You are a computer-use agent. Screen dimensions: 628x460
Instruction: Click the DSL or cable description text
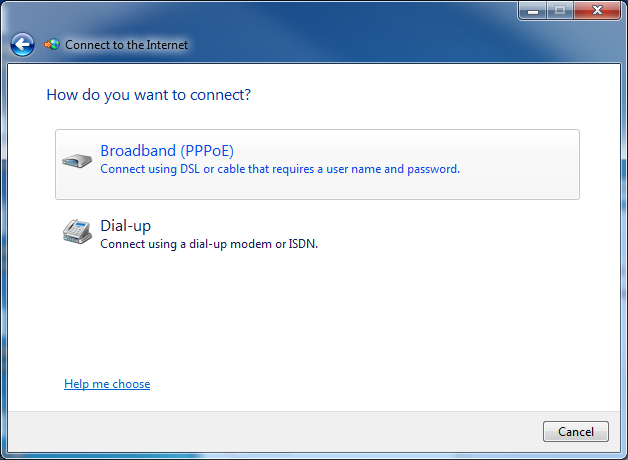280,169
